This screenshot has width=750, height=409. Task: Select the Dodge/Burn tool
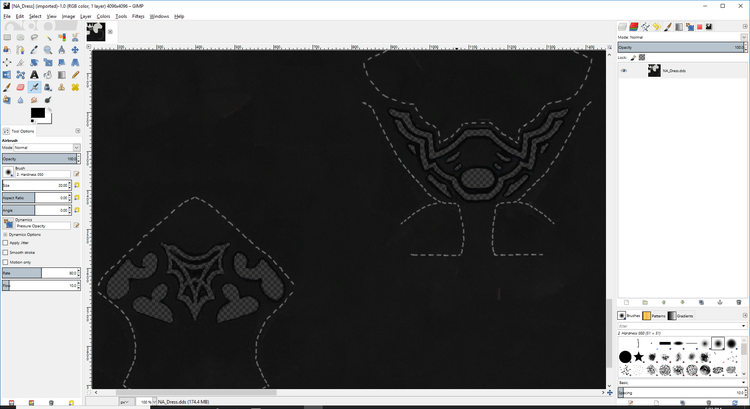point(48,99)
